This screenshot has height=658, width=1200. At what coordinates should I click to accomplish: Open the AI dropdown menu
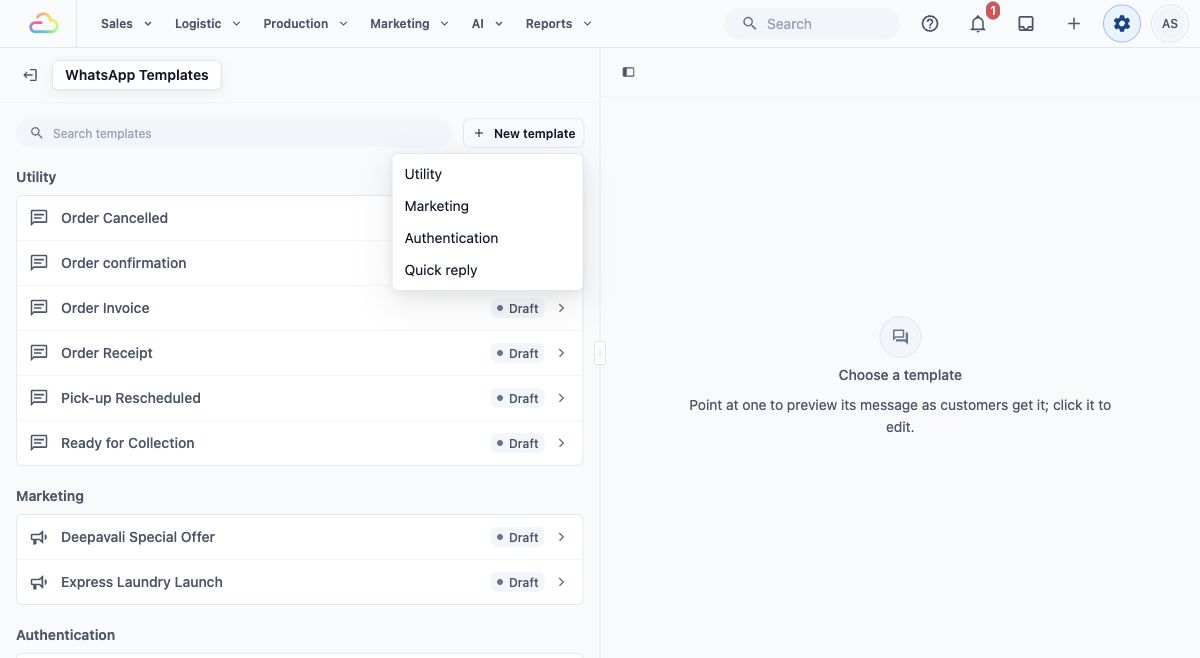(x=487, y=23)
